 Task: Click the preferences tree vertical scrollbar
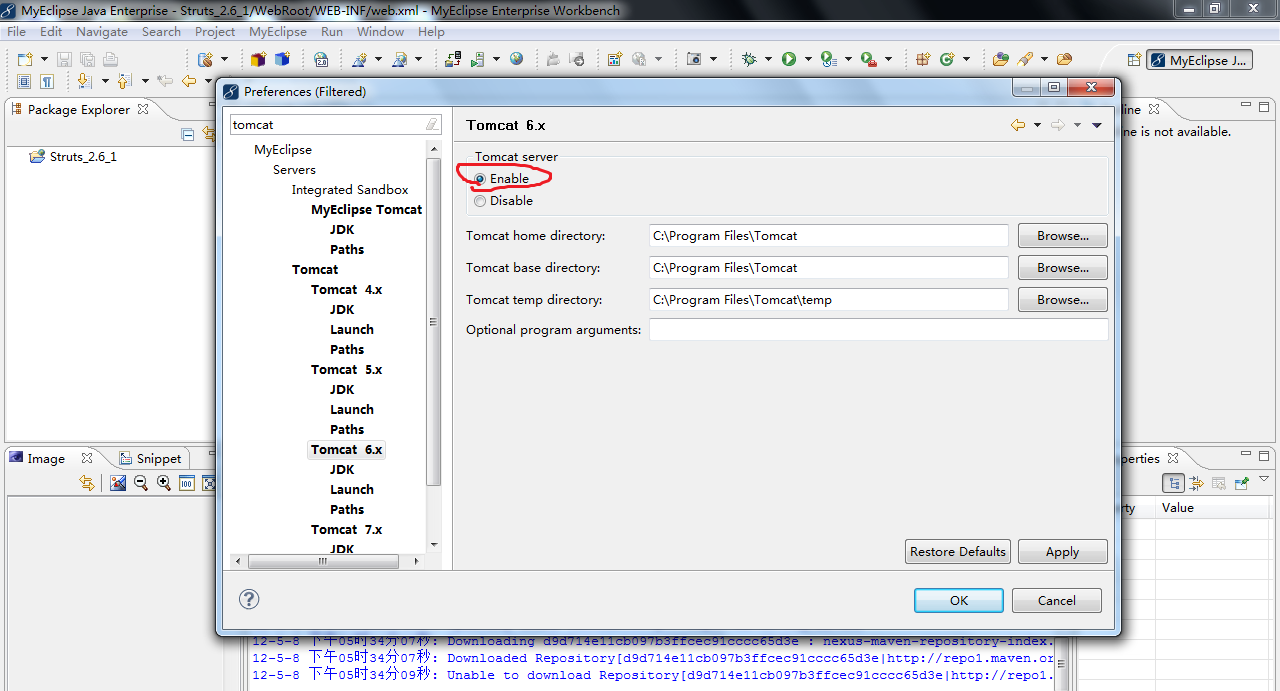tap(433, 320)
